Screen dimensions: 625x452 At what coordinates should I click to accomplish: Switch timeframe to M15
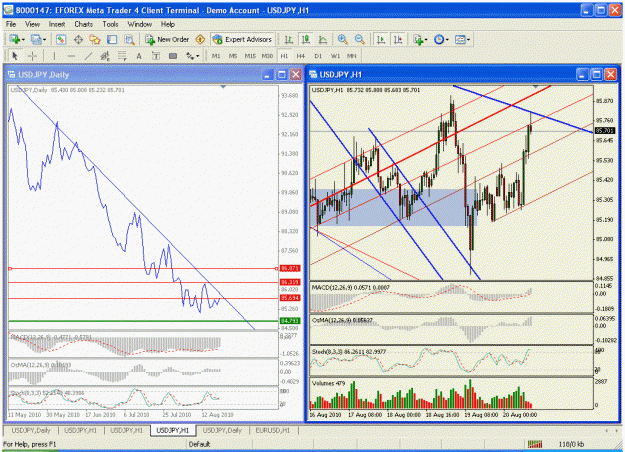point(250,56)
